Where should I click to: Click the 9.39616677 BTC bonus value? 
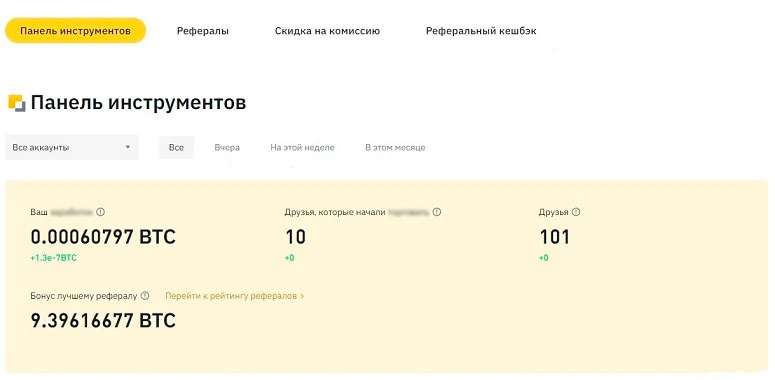pos(103,321)
